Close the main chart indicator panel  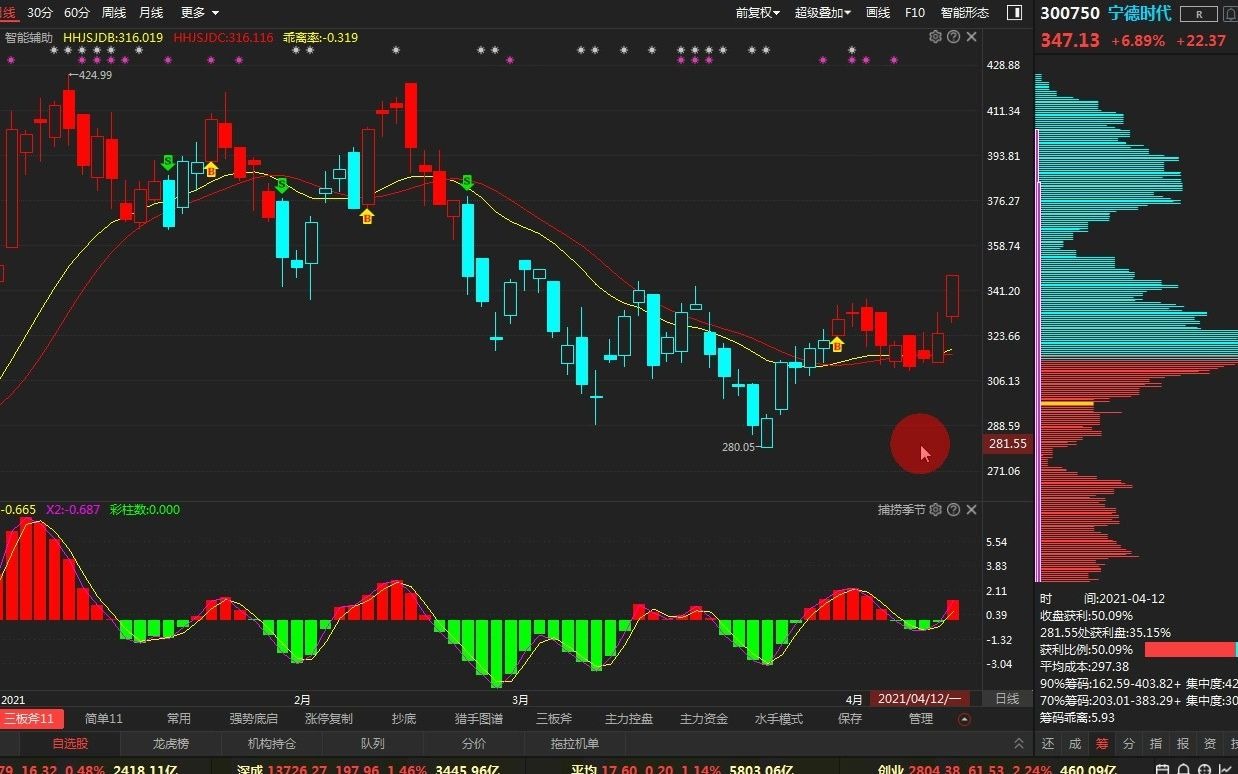coord(971,37)
